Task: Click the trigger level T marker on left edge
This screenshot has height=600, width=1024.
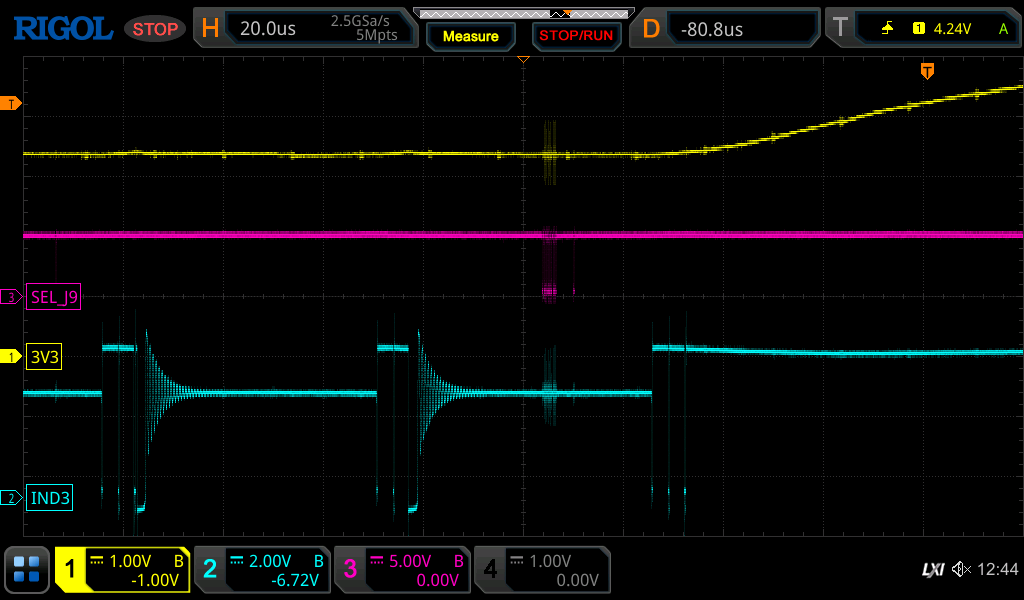Action: point(10,103)
